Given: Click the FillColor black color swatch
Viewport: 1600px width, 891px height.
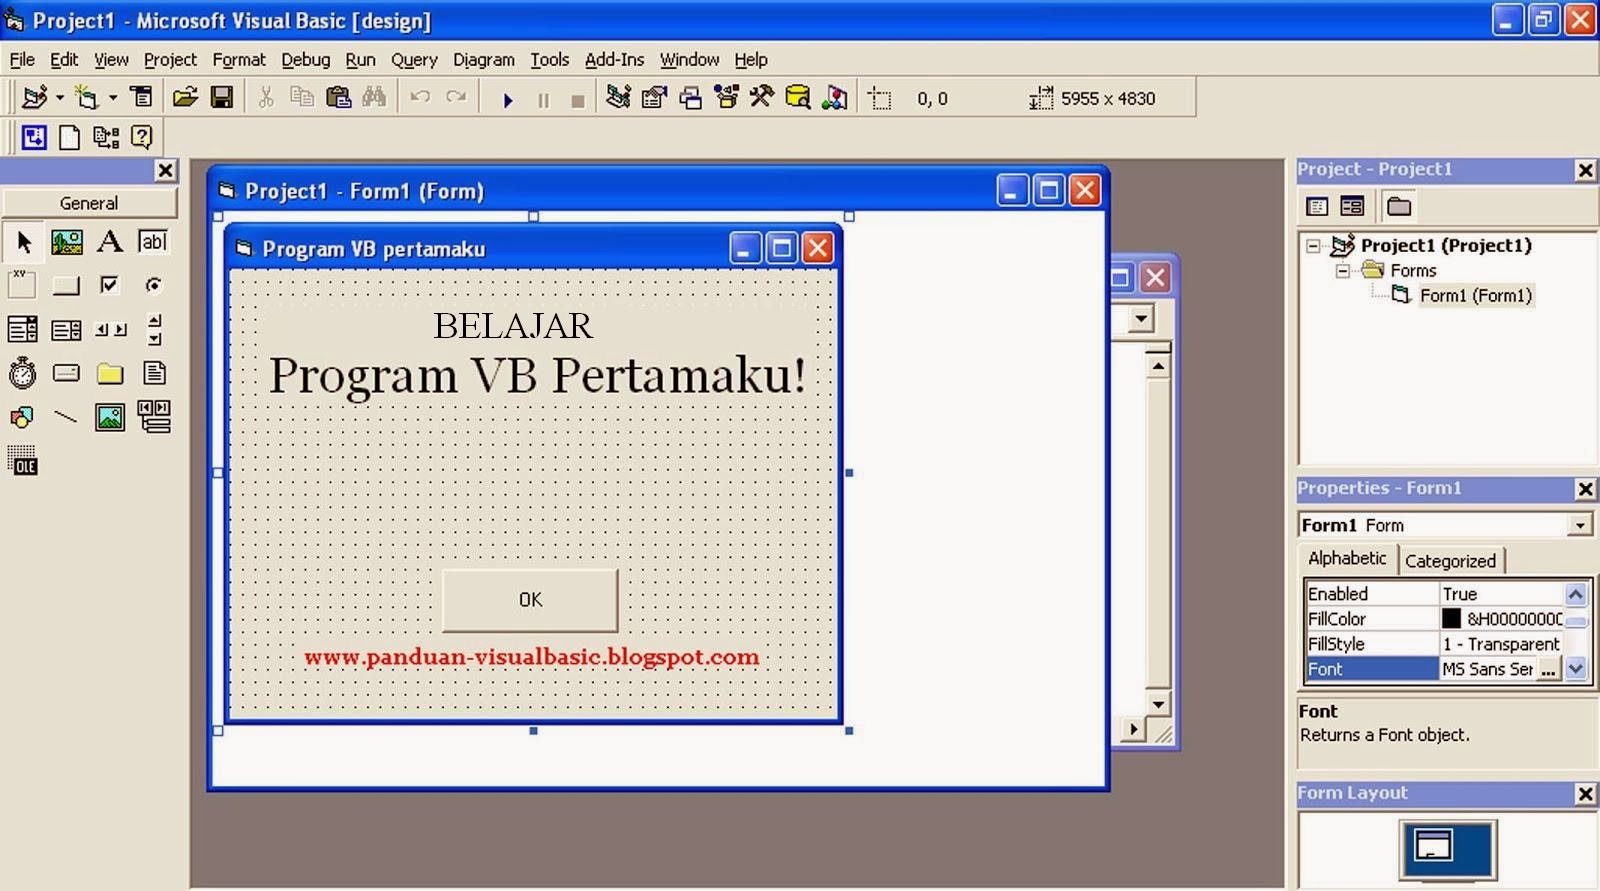Looking at the screenshot, I should point(1451,619).
